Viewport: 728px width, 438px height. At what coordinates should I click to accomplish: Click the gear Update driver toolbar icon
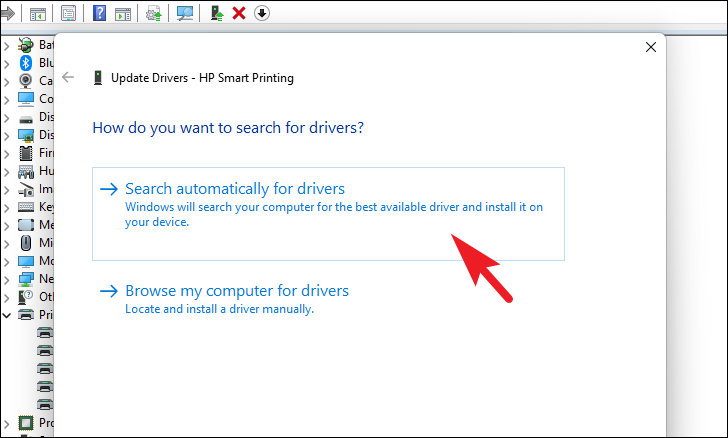pos(154,13)
